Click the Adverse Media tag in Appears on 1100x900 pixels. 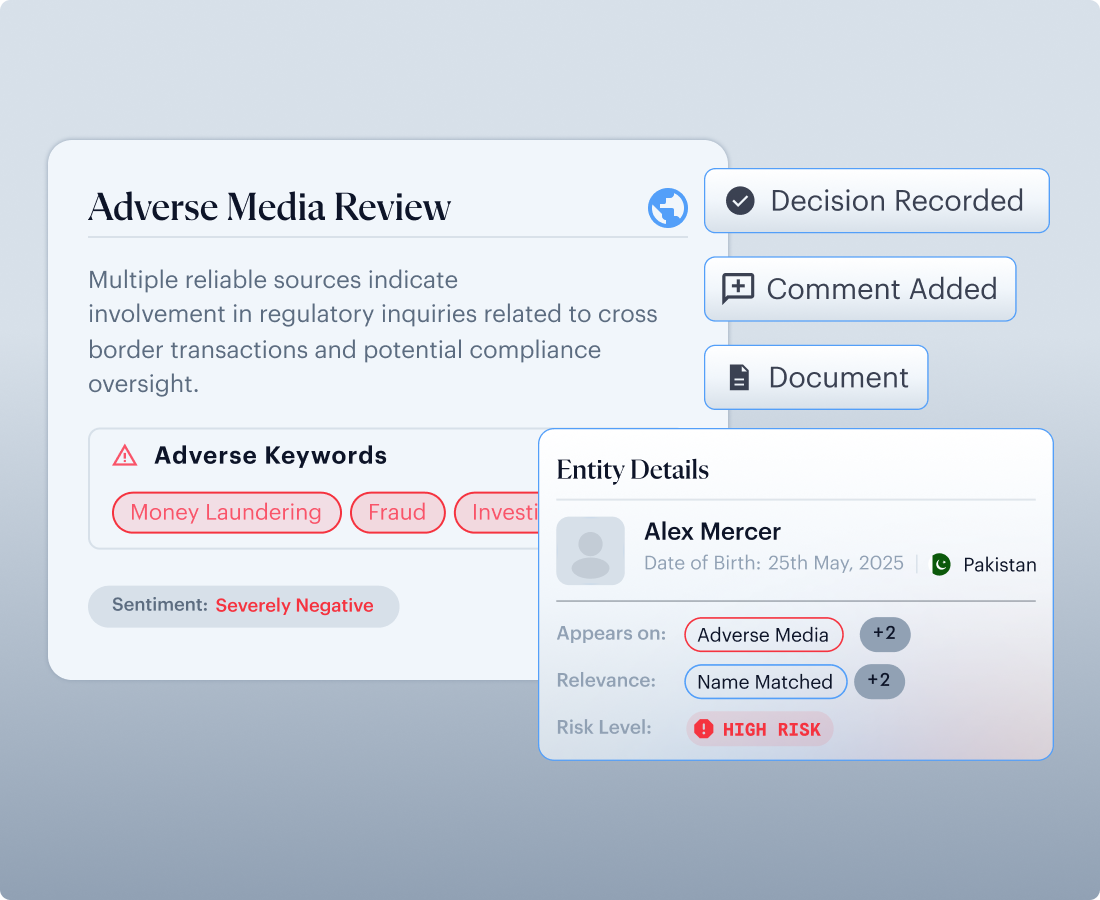pyautogui.click(x=763, y=635)
